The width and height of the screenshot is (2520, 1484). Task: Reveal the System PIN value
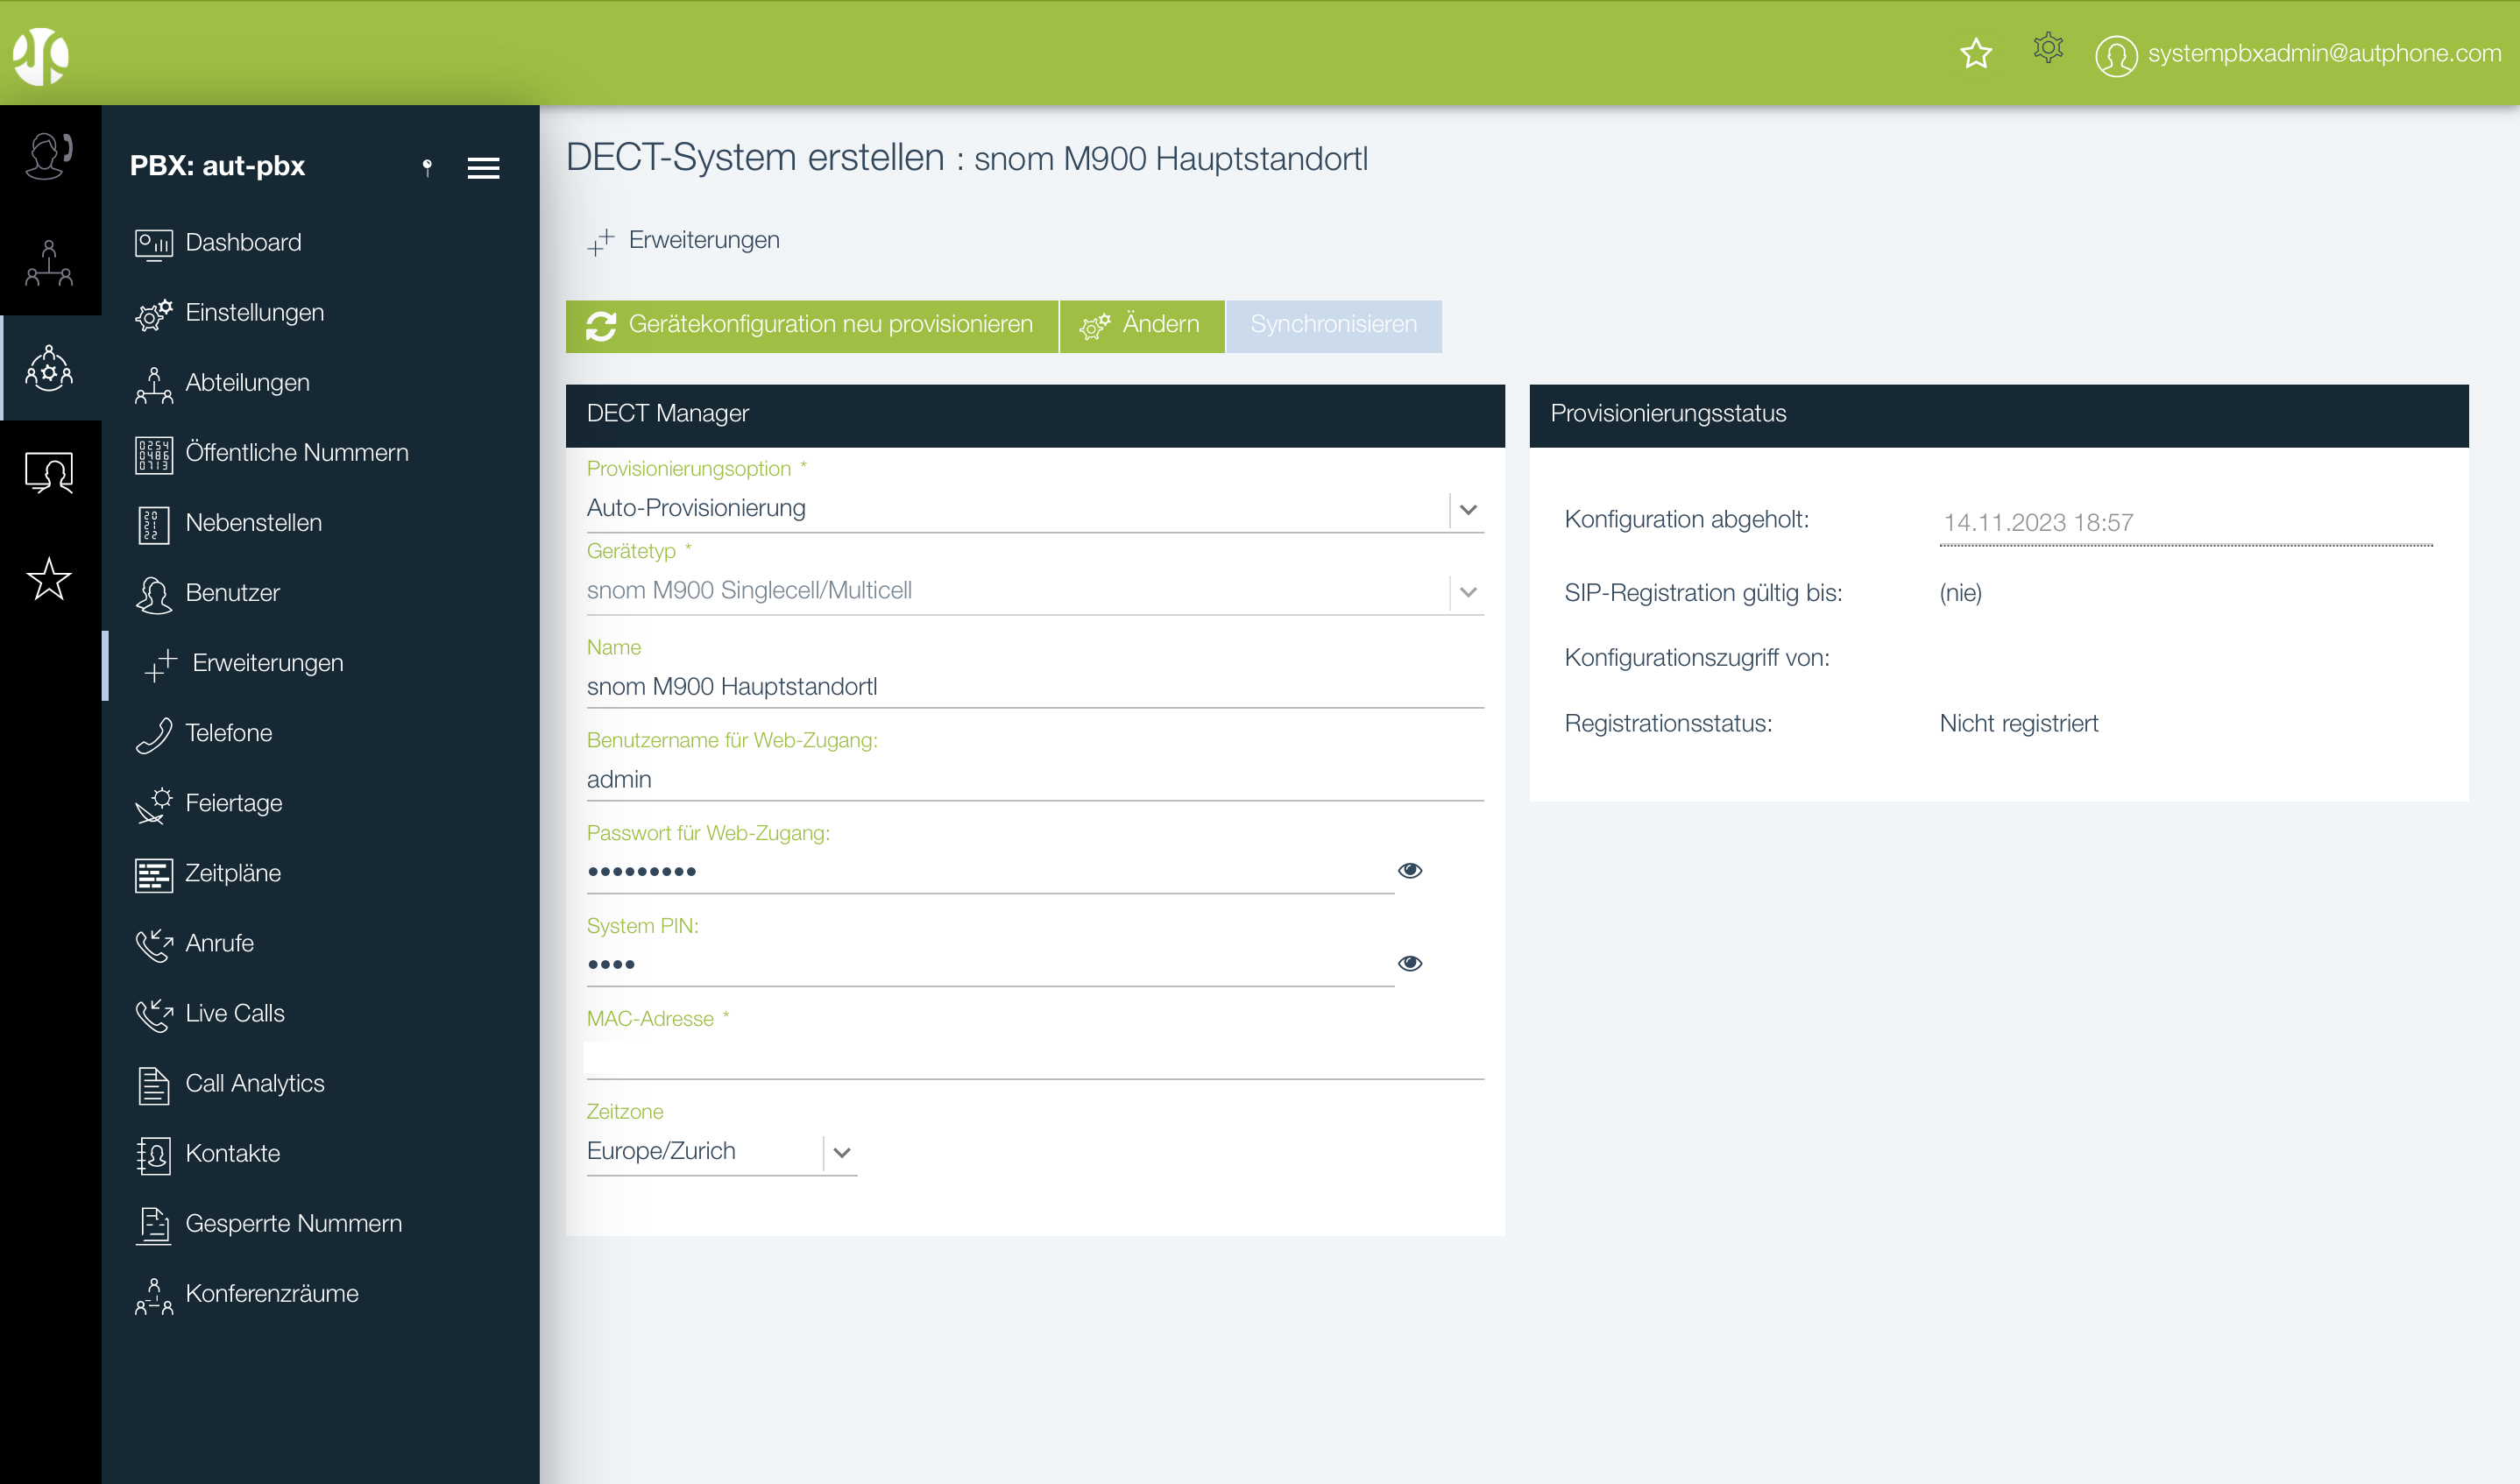[1409, 963]
